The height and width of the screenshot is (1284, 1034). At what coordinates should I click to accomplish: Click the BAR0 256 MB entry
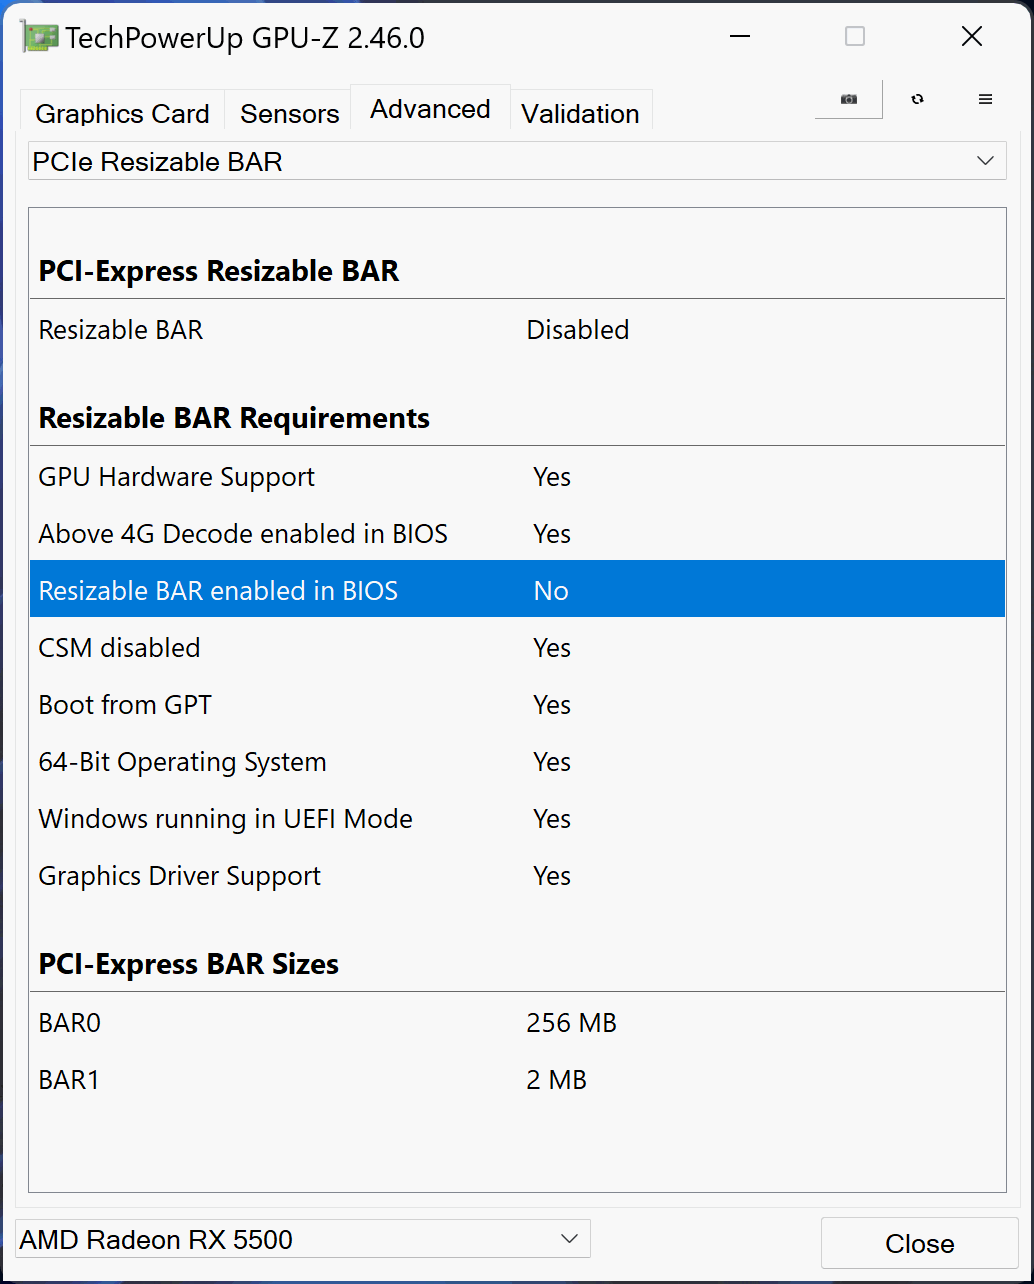click(400, 1022)
